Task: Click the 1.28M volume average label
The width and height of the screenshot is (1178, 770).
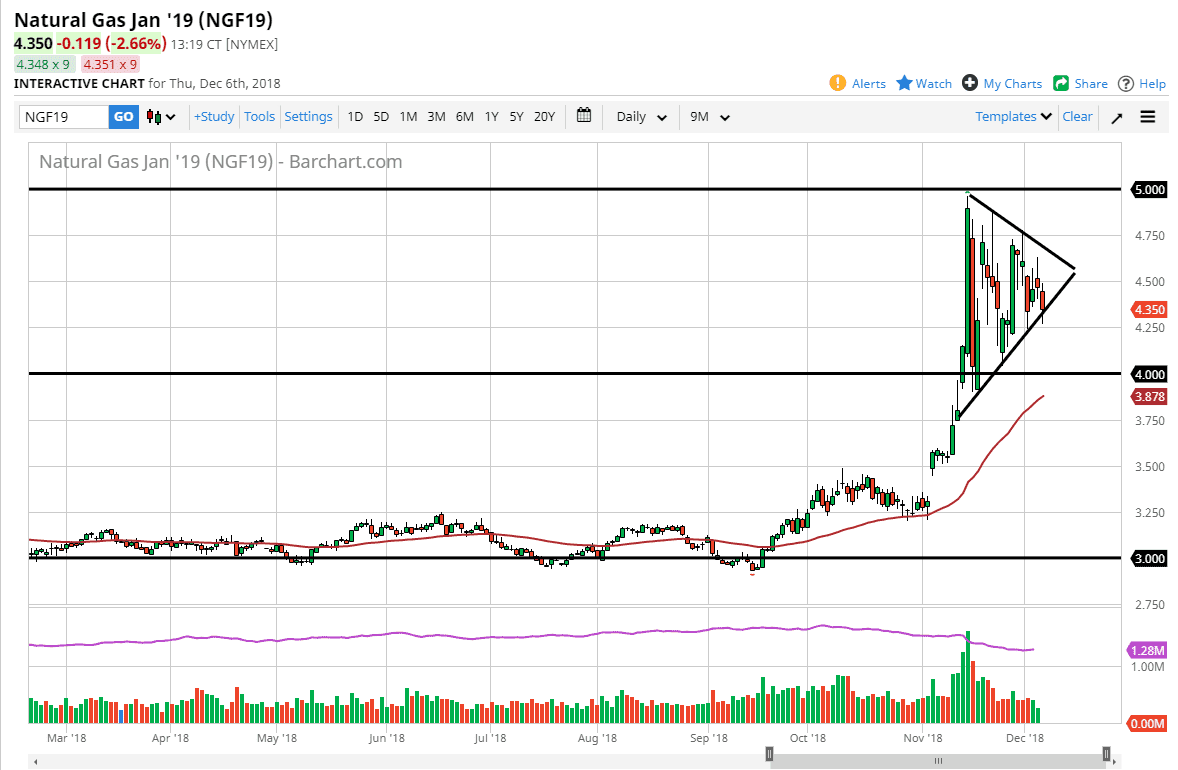Action: [x=1148, y=651]
